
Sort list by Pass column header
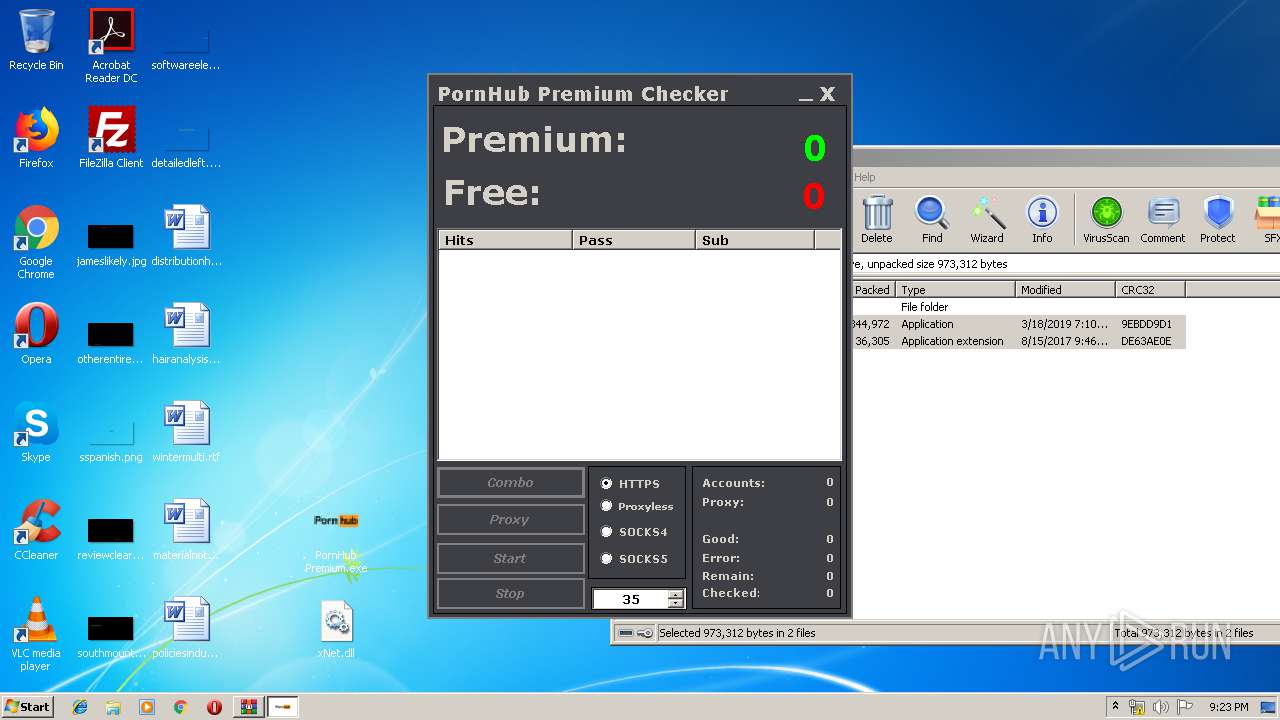pyautogui.click(x=634, y=240)
